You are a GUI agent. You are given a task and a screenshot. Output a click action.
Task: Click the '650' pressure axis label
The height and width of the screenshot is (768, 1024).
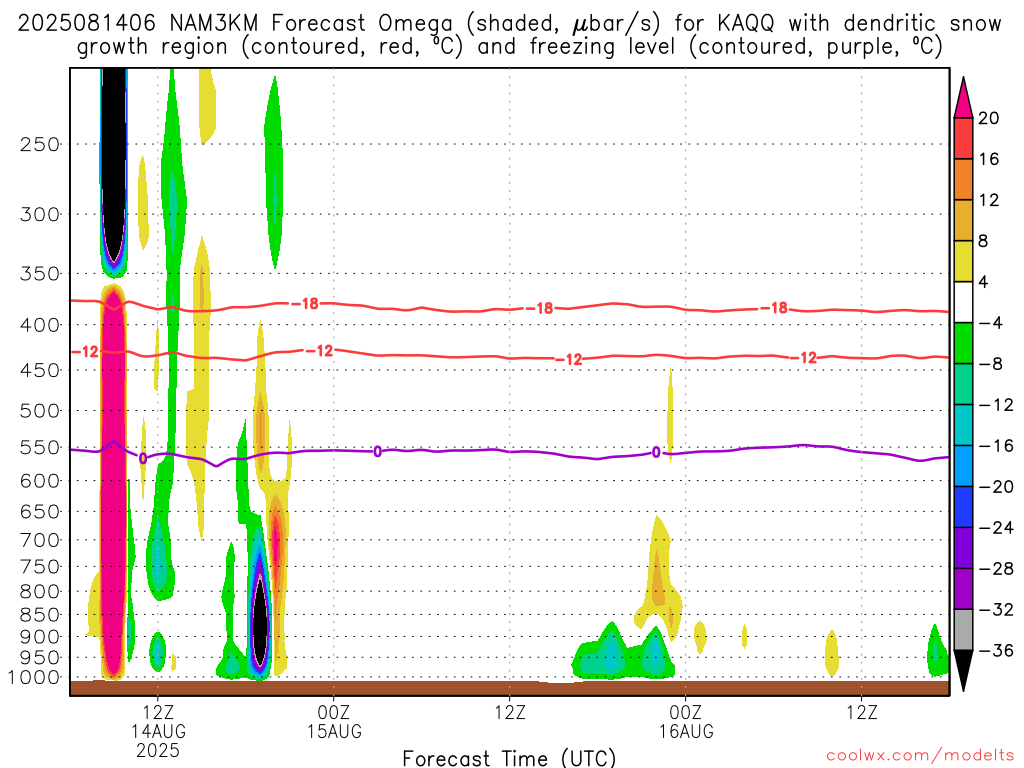click(x=40, y=511)
